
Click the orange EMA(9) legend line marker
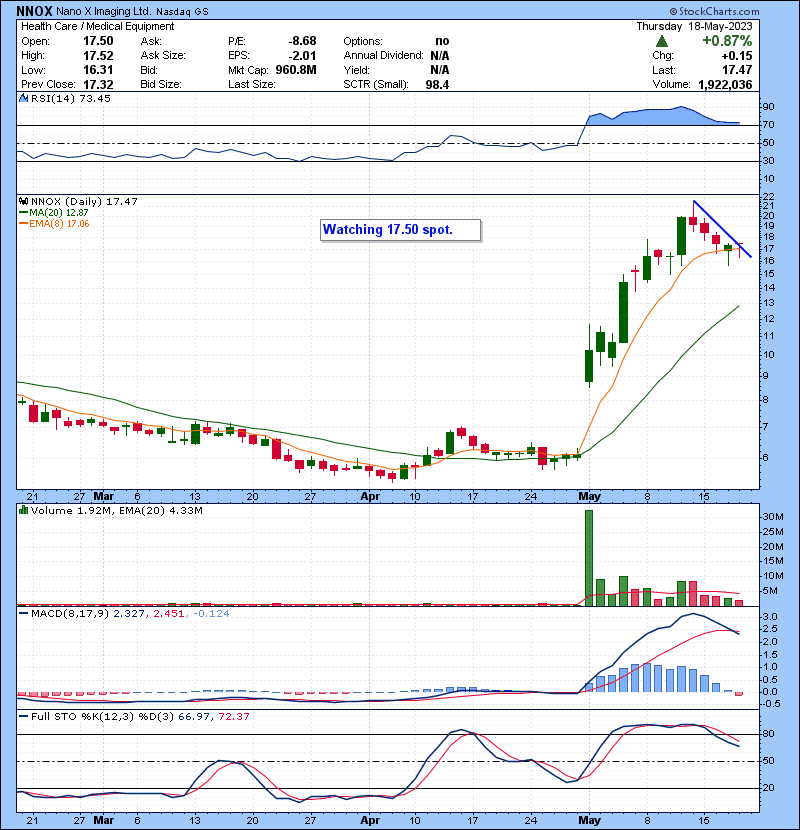click(23, 225)
